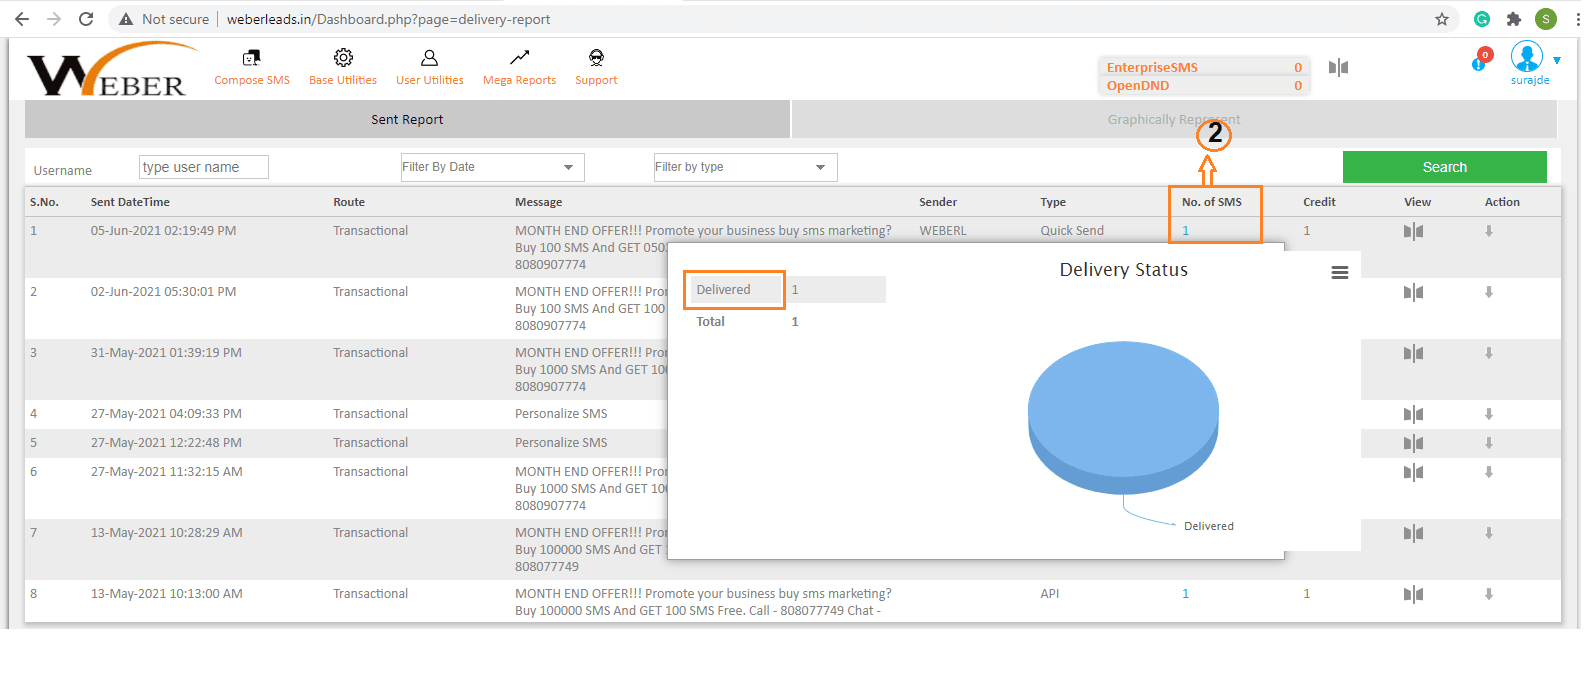Open the surajde user profile avatar
Screen dimensions: 1593x693
click(x=1526, y=56)
